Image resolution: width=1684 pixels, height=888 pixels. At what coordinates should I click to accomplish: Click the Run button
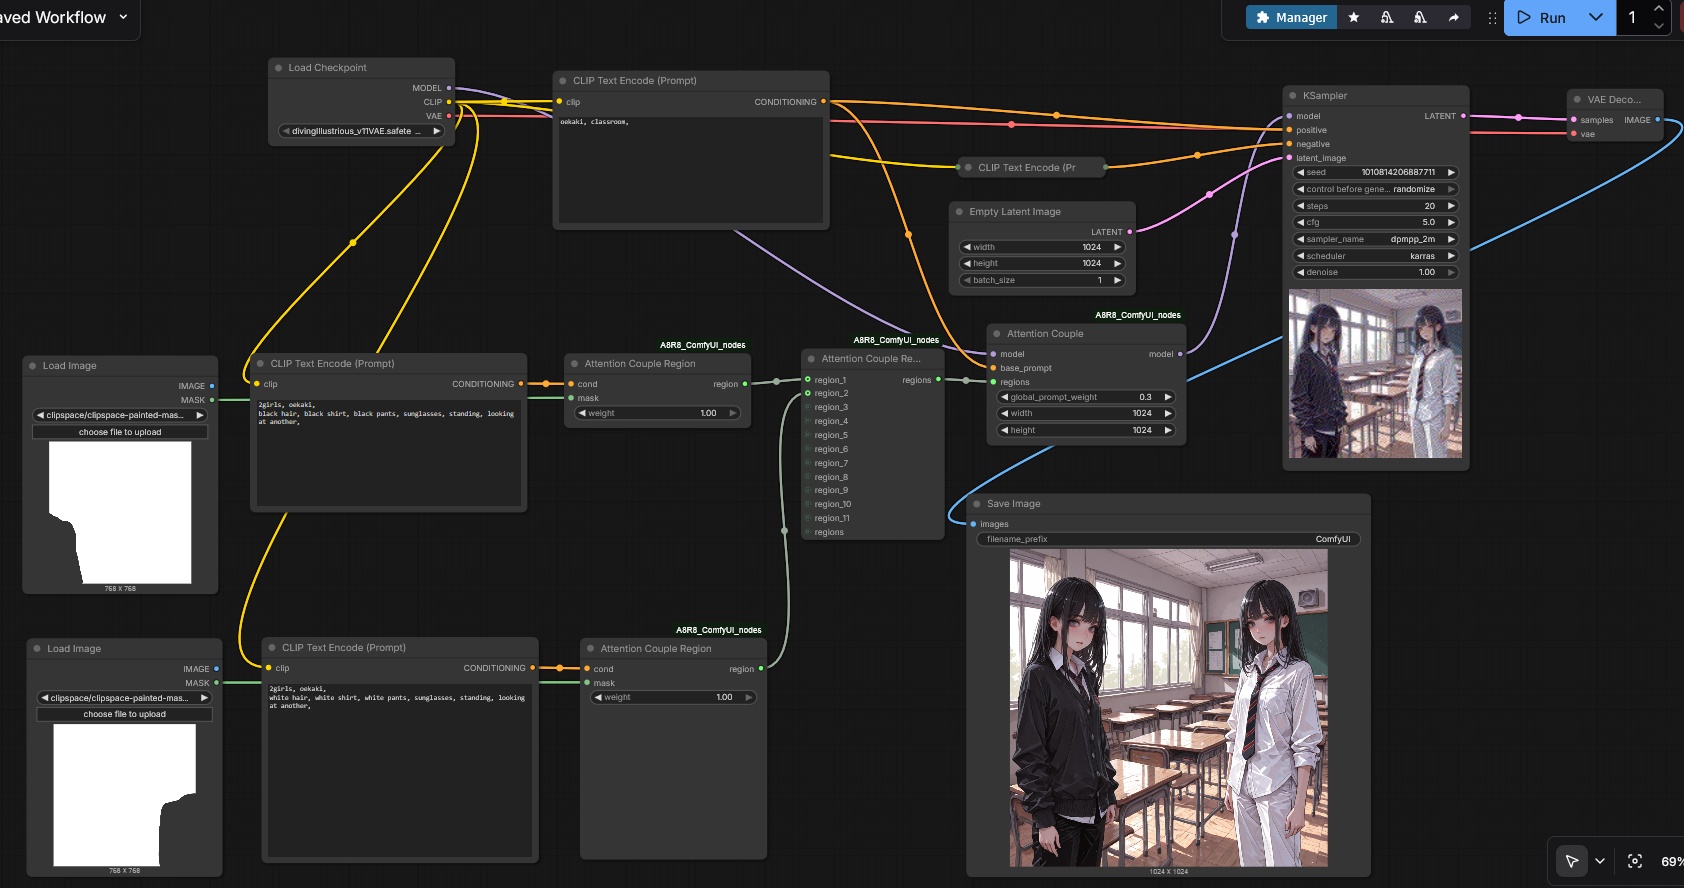tap(1541, 17)
